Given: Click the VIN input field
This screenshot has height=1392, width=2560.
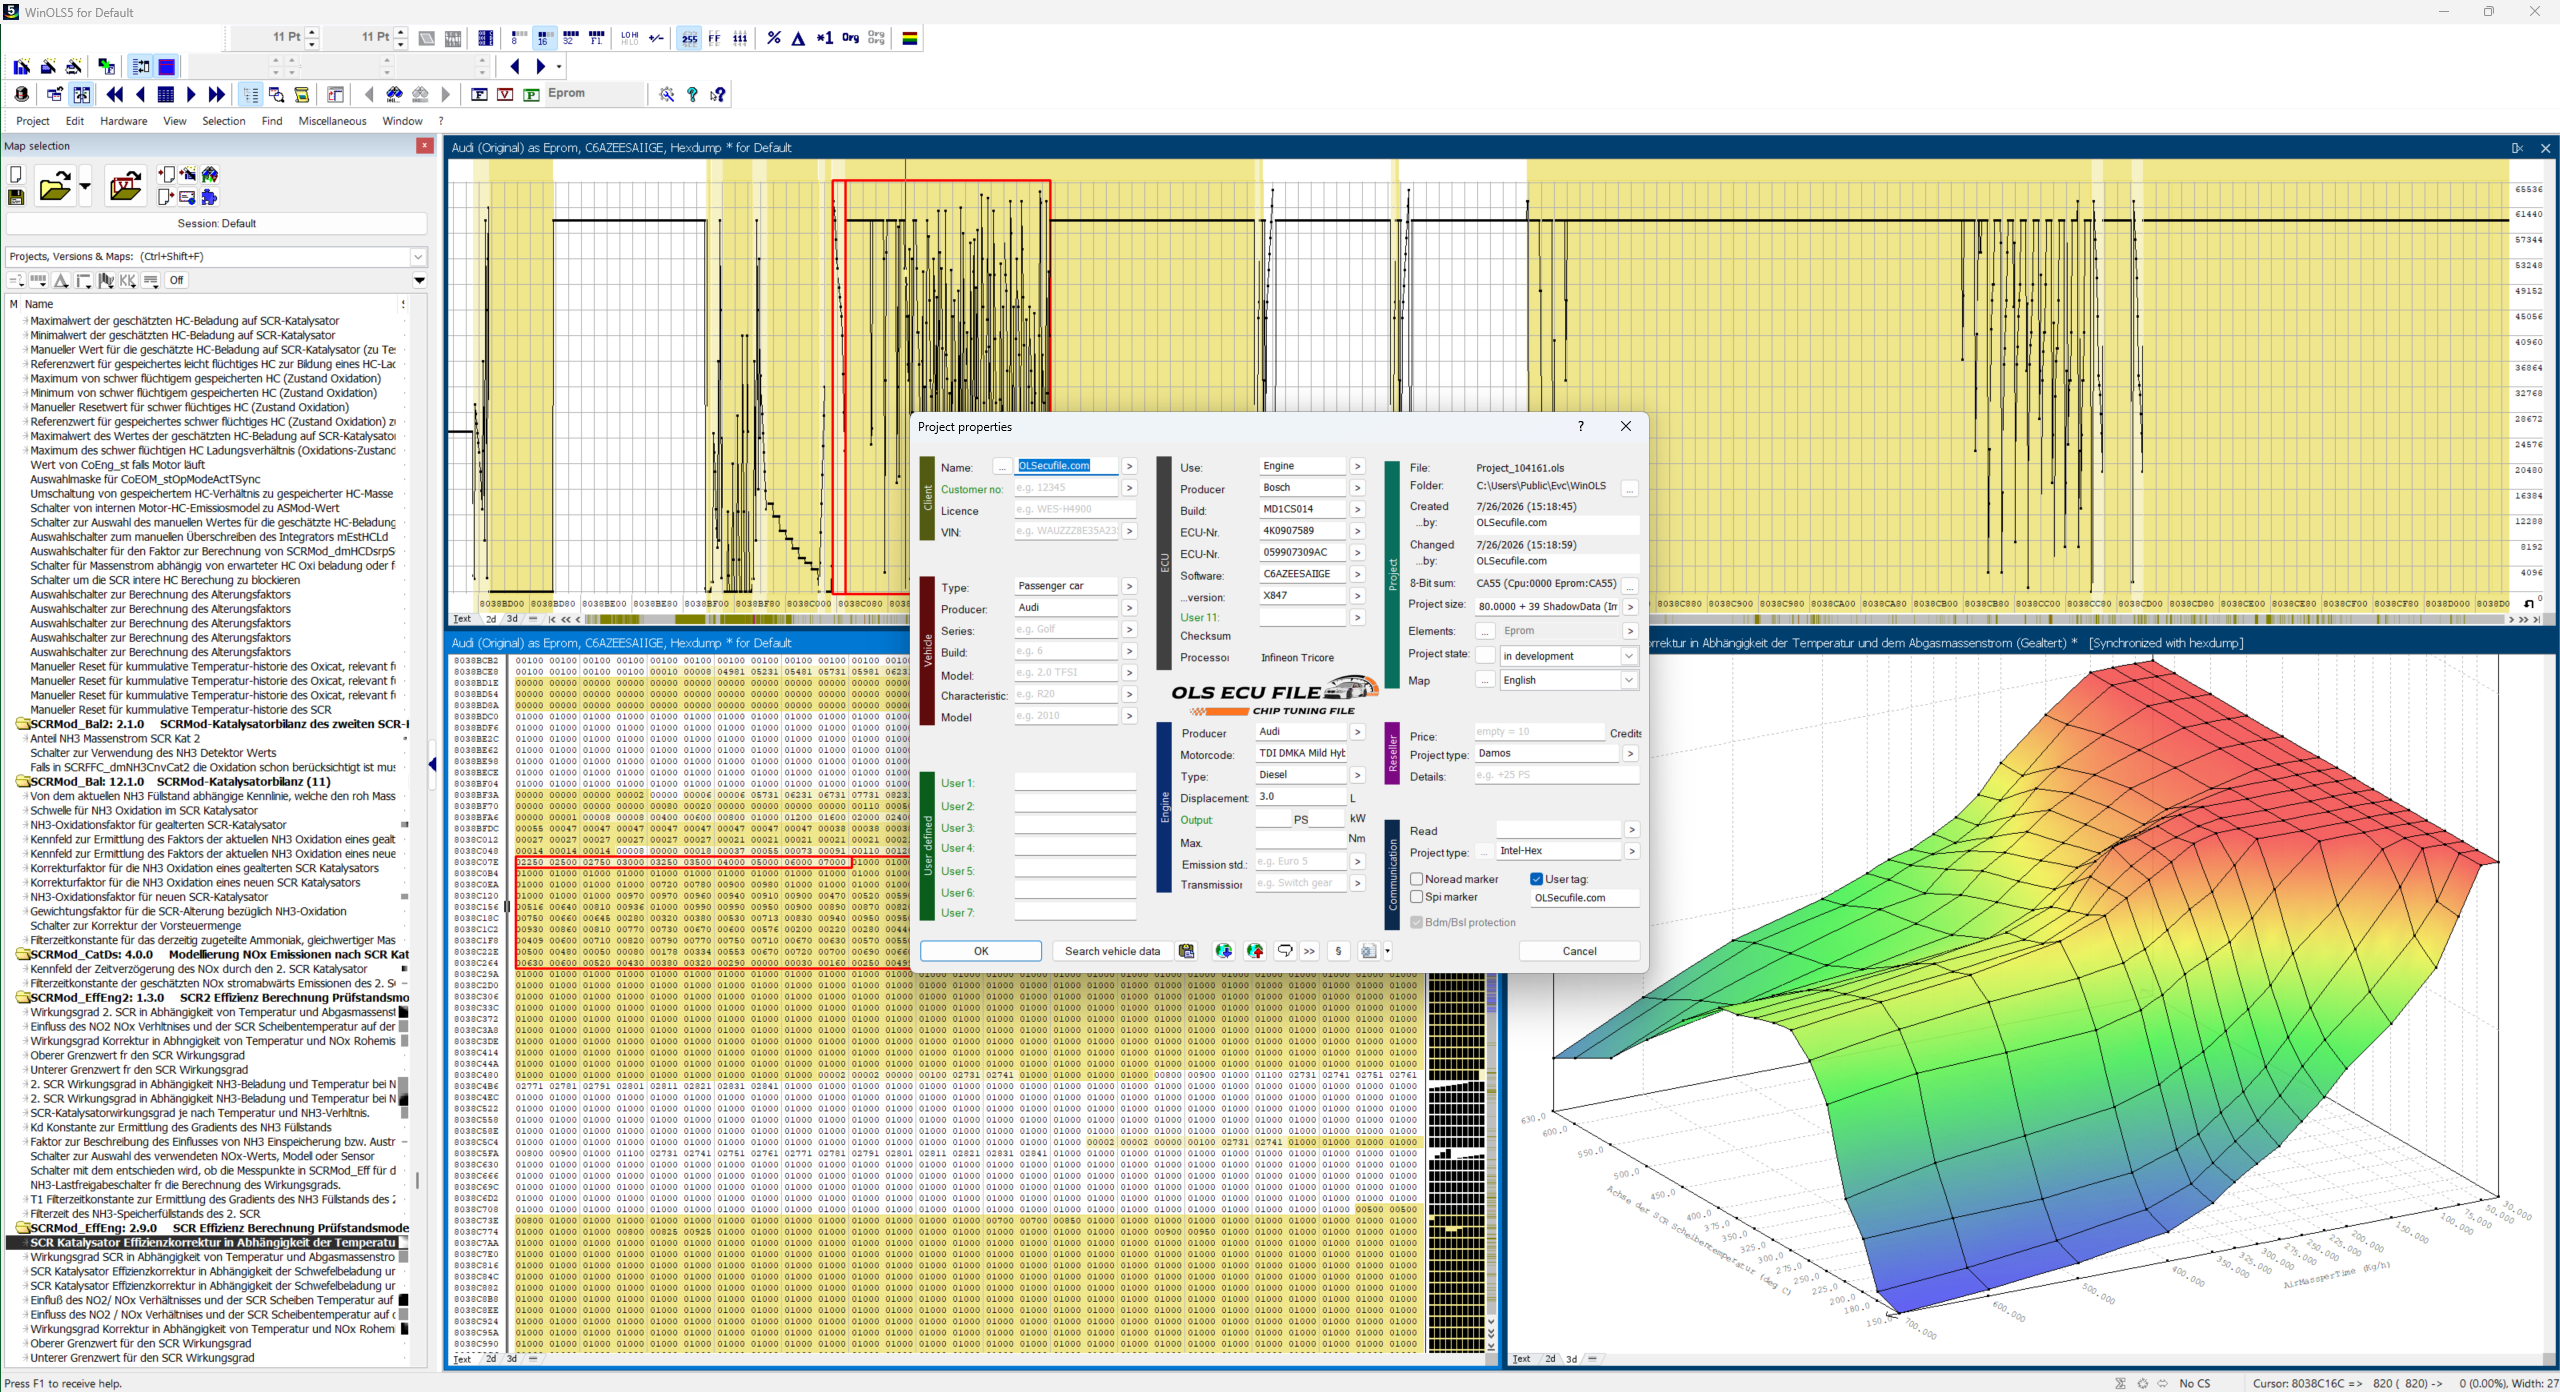Looking at the screenshot, I should pos(1066,531).
